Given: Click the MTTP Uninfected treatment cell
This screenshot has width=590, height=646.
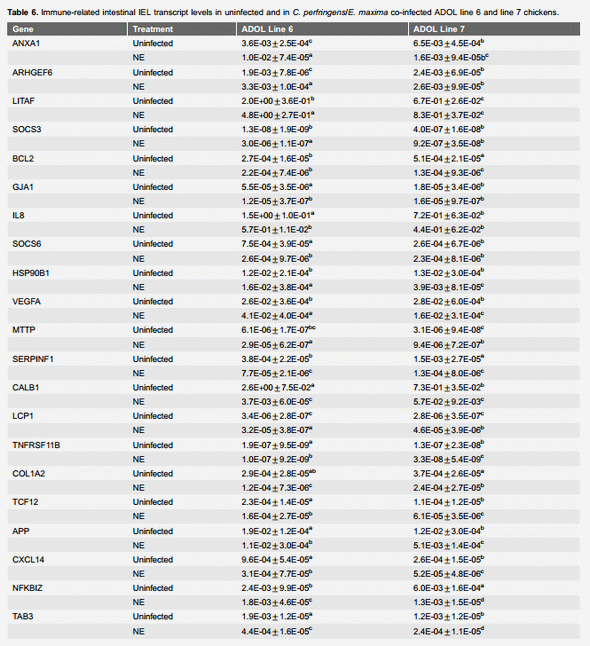Looking at the screenshot, I should tap(152, 330).
